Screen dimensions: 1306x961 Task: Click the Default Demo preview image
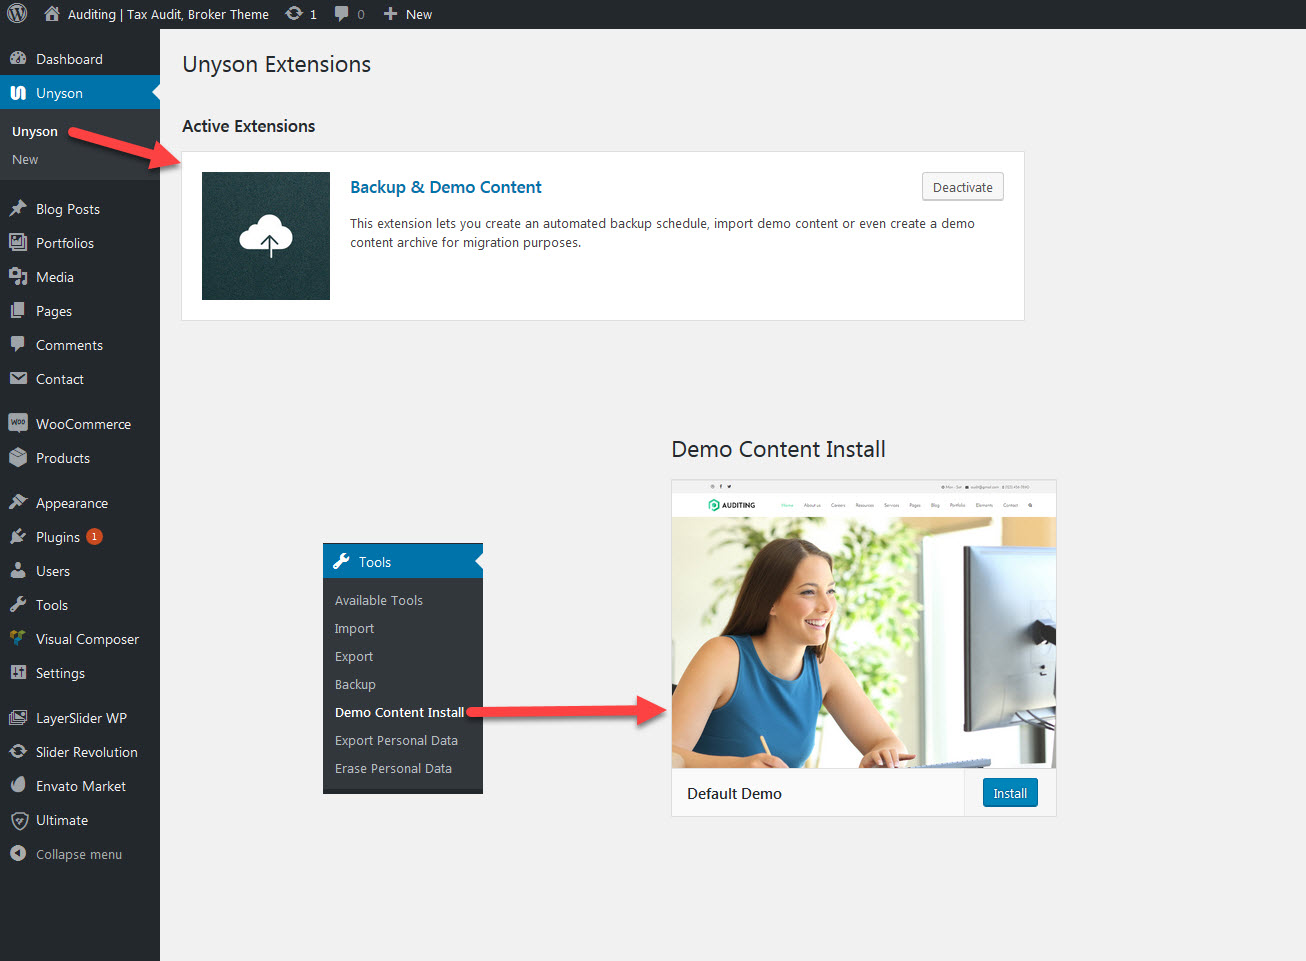[x=863, y=640]
